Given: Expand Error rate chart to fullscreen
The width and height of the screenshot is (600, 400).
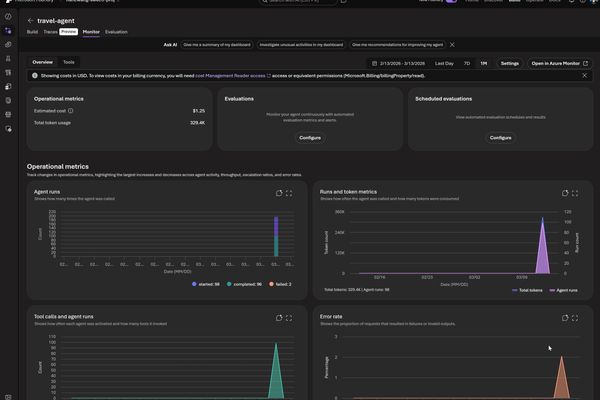Looking at the screenshot, I should coord(575,318).
